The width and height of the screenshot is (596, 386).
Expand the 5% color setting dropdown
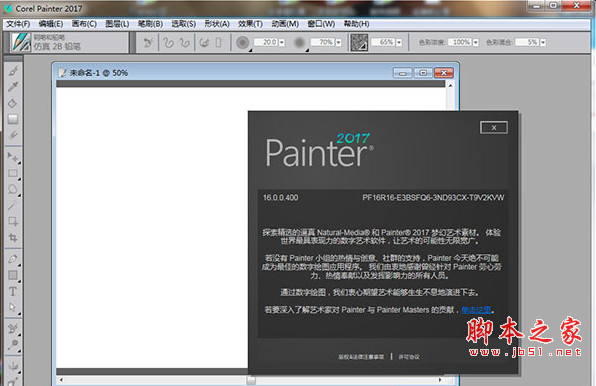543,43
